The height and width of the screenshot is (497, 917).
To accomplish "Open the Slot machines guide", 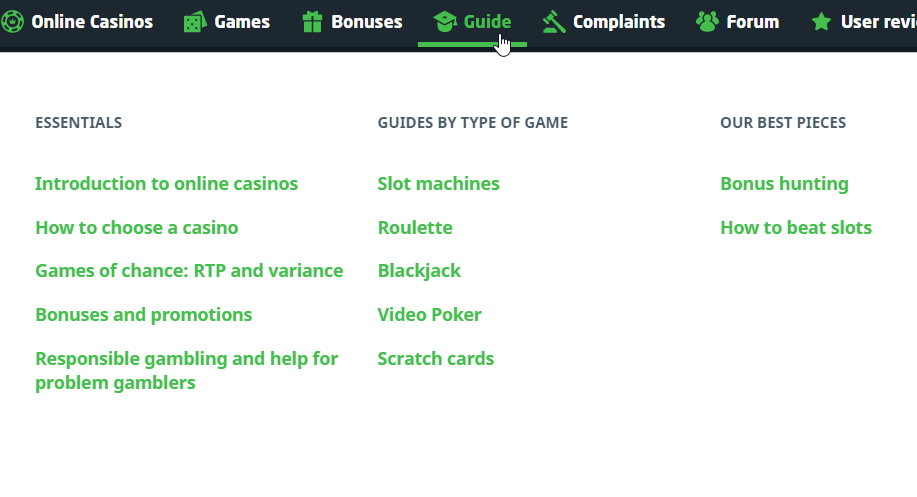I will pos(438,184).
